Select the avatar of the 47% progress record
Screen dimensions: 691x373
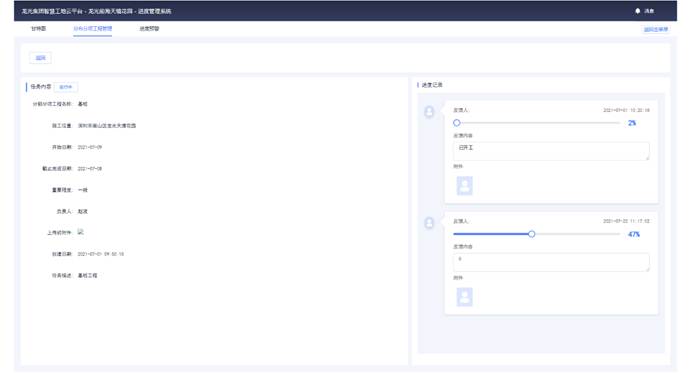(x=429, y=223)
